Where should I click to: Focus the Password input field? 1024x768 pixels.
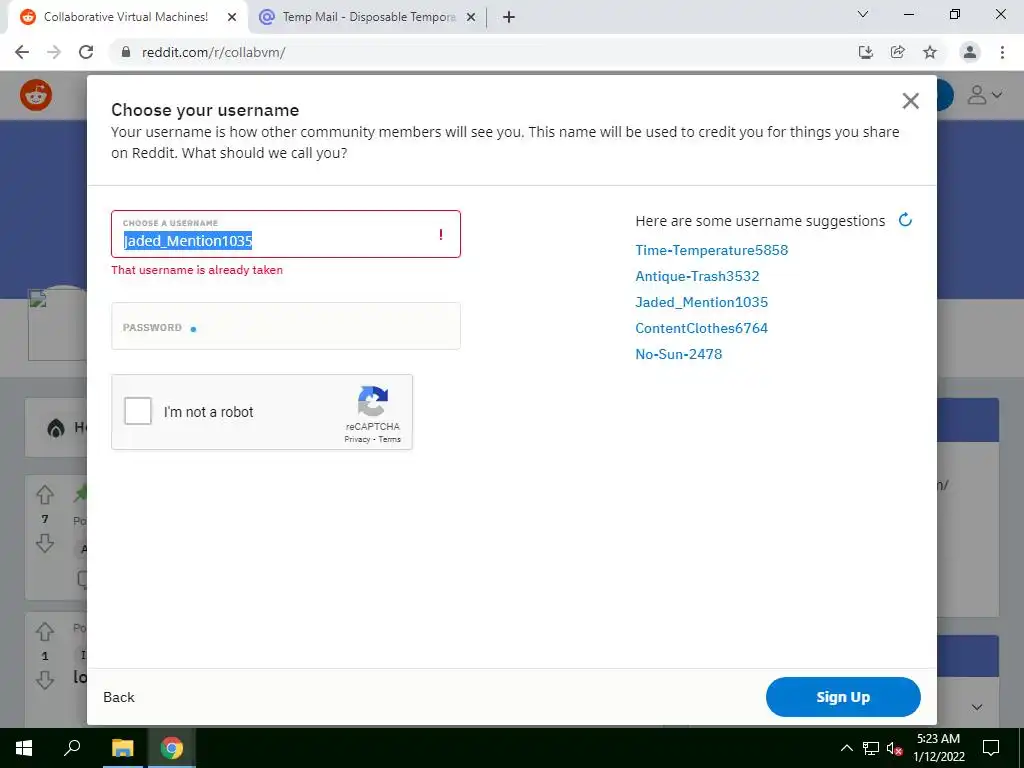286,326
